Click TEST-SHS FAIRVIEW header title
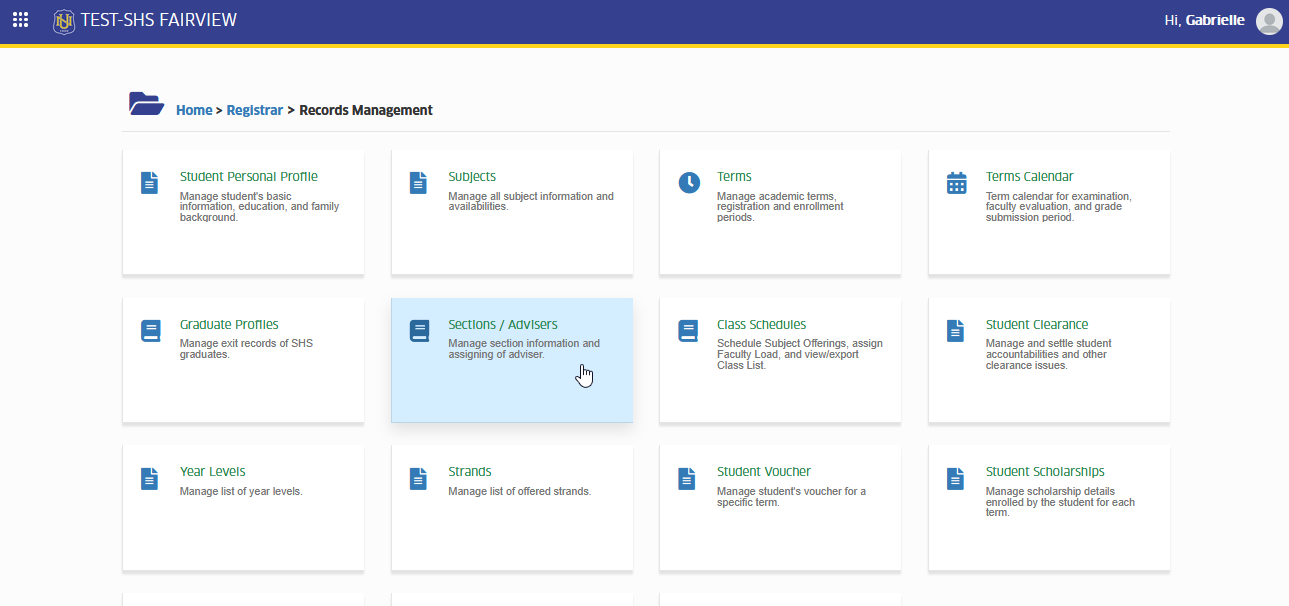The height and width of the screenshot is (606, 1289). [x=159, y=20]
